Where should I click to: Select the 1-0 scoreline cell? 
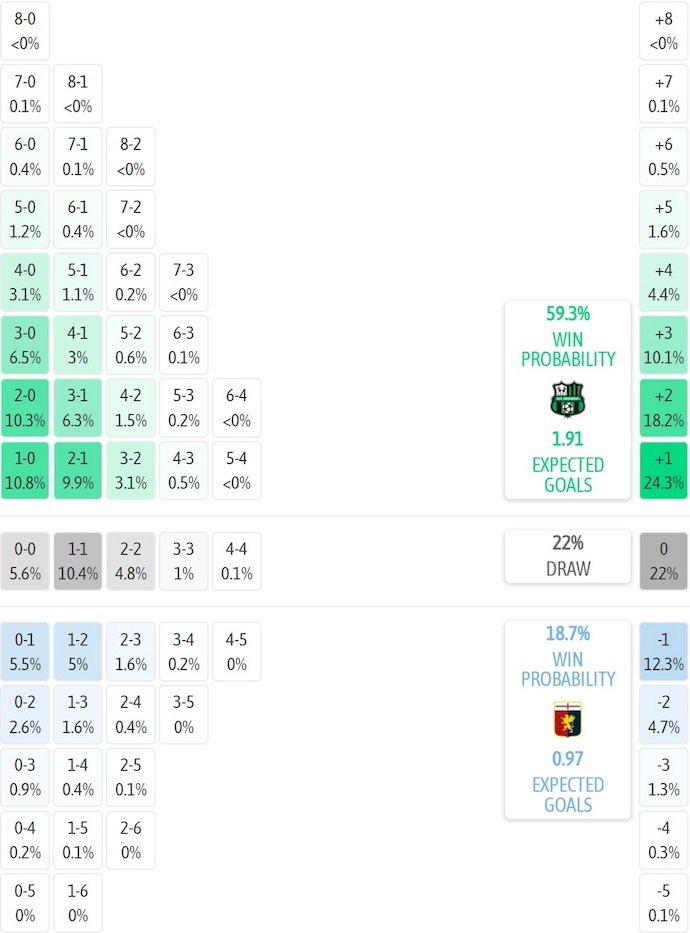25,470
